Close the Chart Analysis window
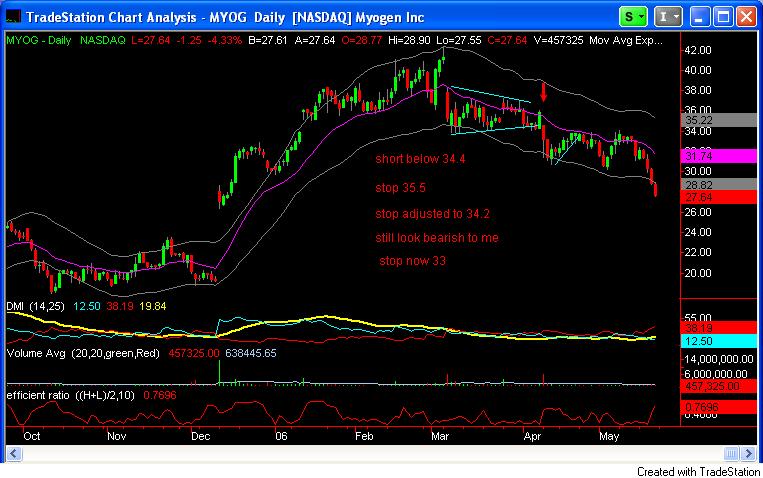 pyautogui.click(x=746, y=17)
